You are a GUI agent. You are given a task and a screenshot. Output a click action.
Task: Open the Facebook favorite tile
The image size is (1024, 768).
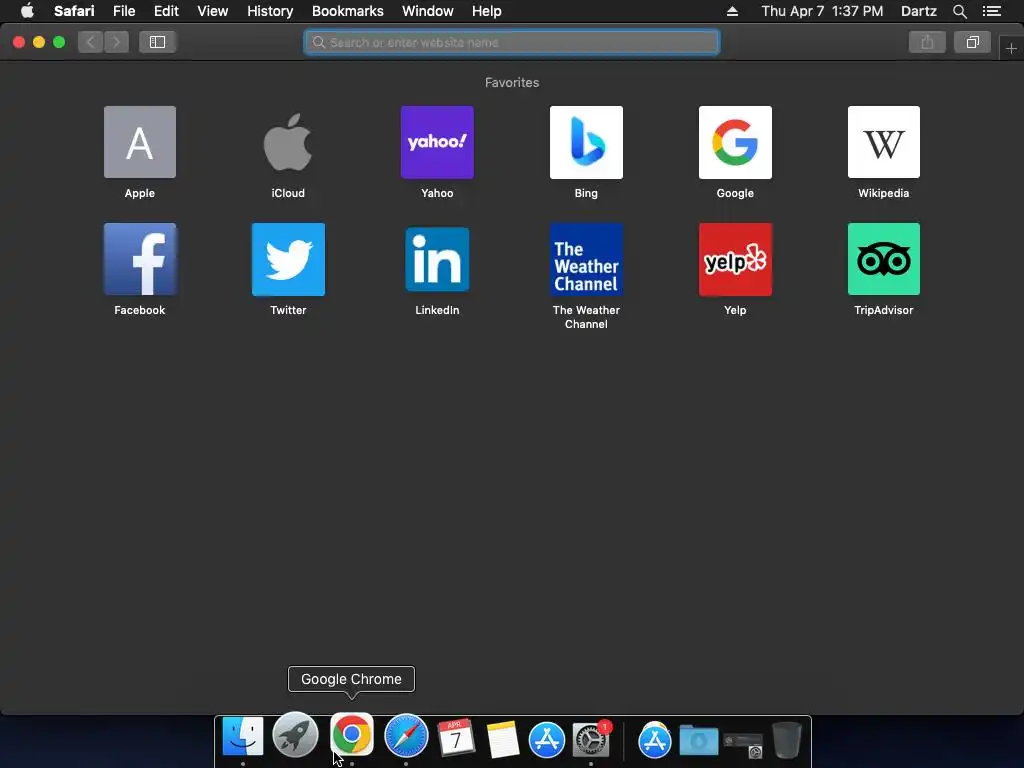pos(140,259)
